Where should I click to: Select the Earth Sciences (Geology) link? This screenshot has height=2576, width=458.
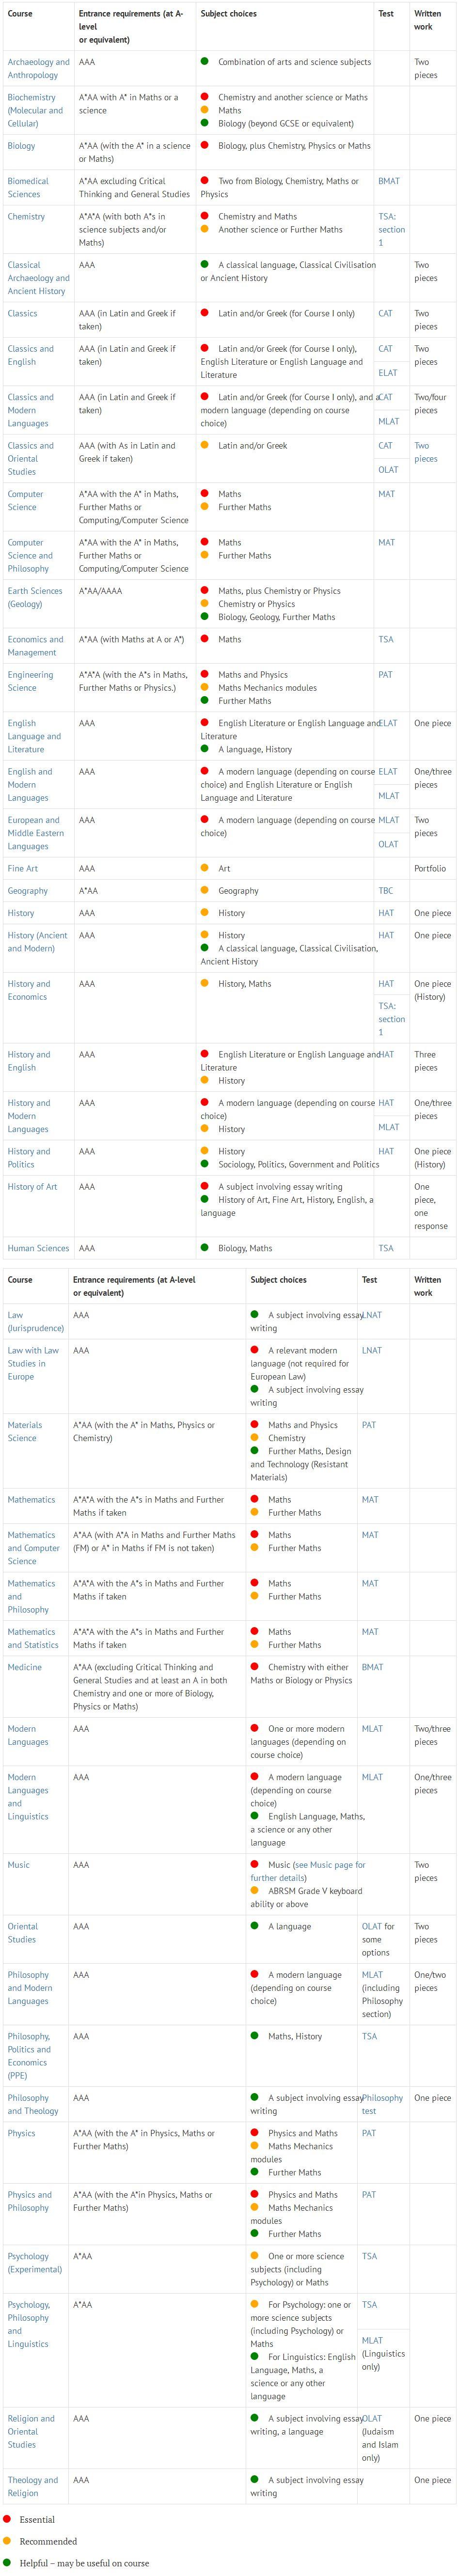[x=35, y=597]
